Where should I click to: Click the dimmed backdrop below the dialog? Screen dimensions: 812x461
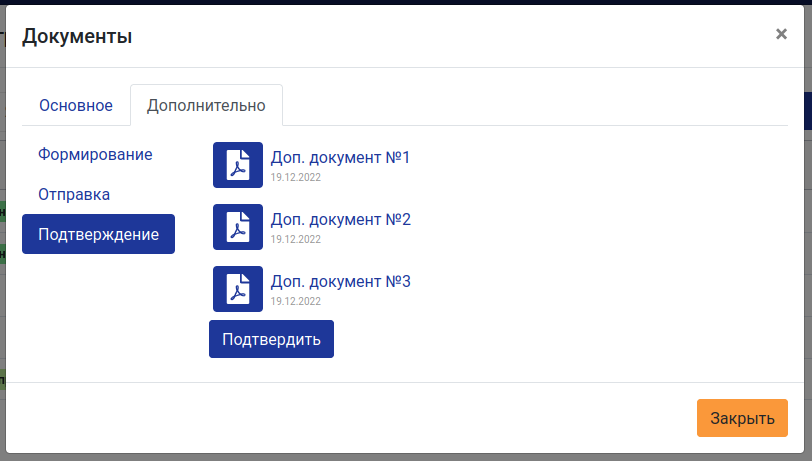[x=406, y=458]
